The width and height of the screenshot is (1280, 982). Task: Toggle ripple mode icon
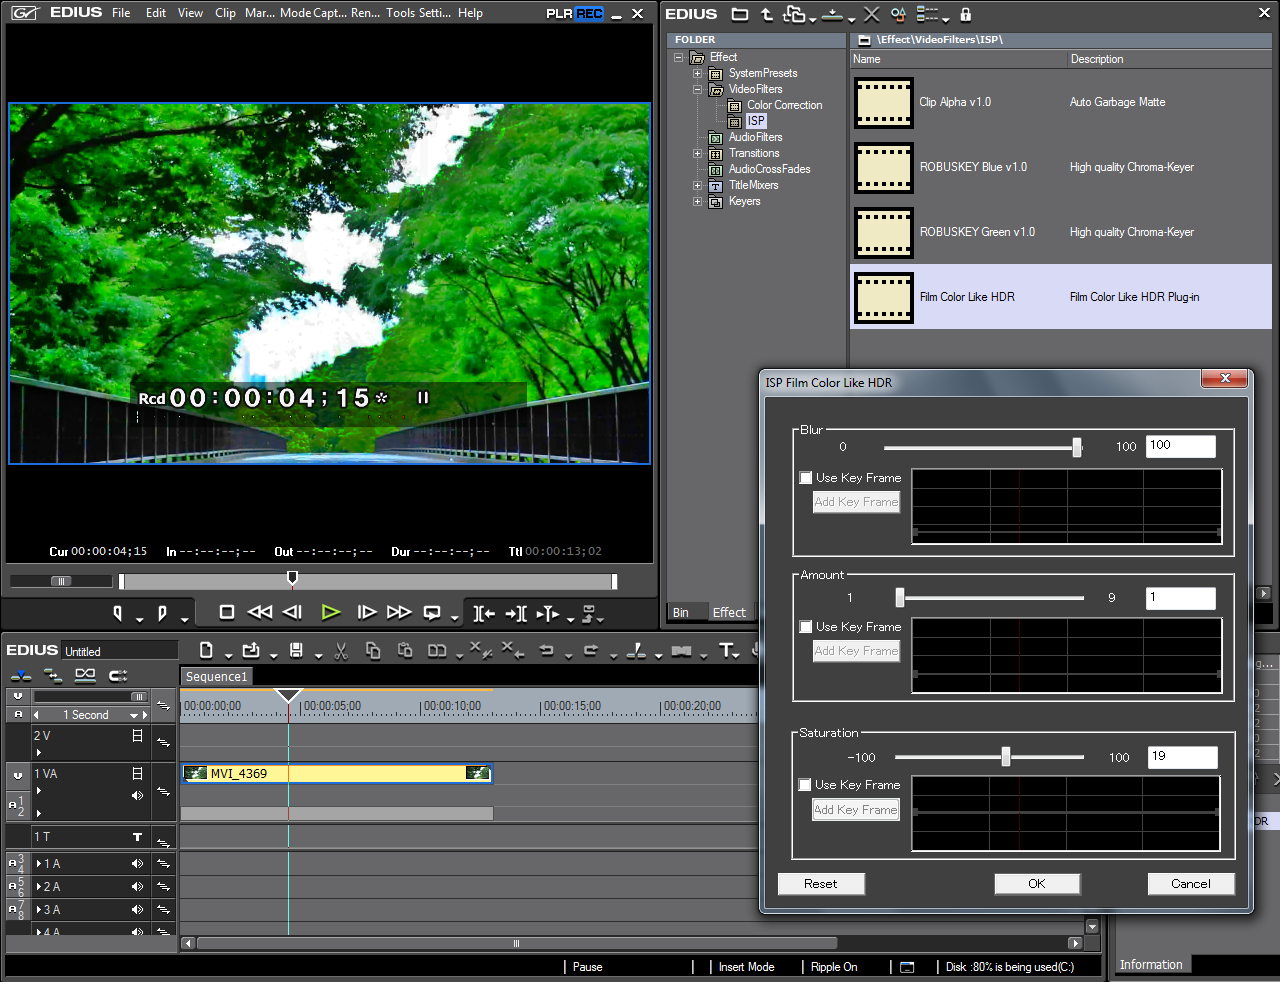click(53, 676)
